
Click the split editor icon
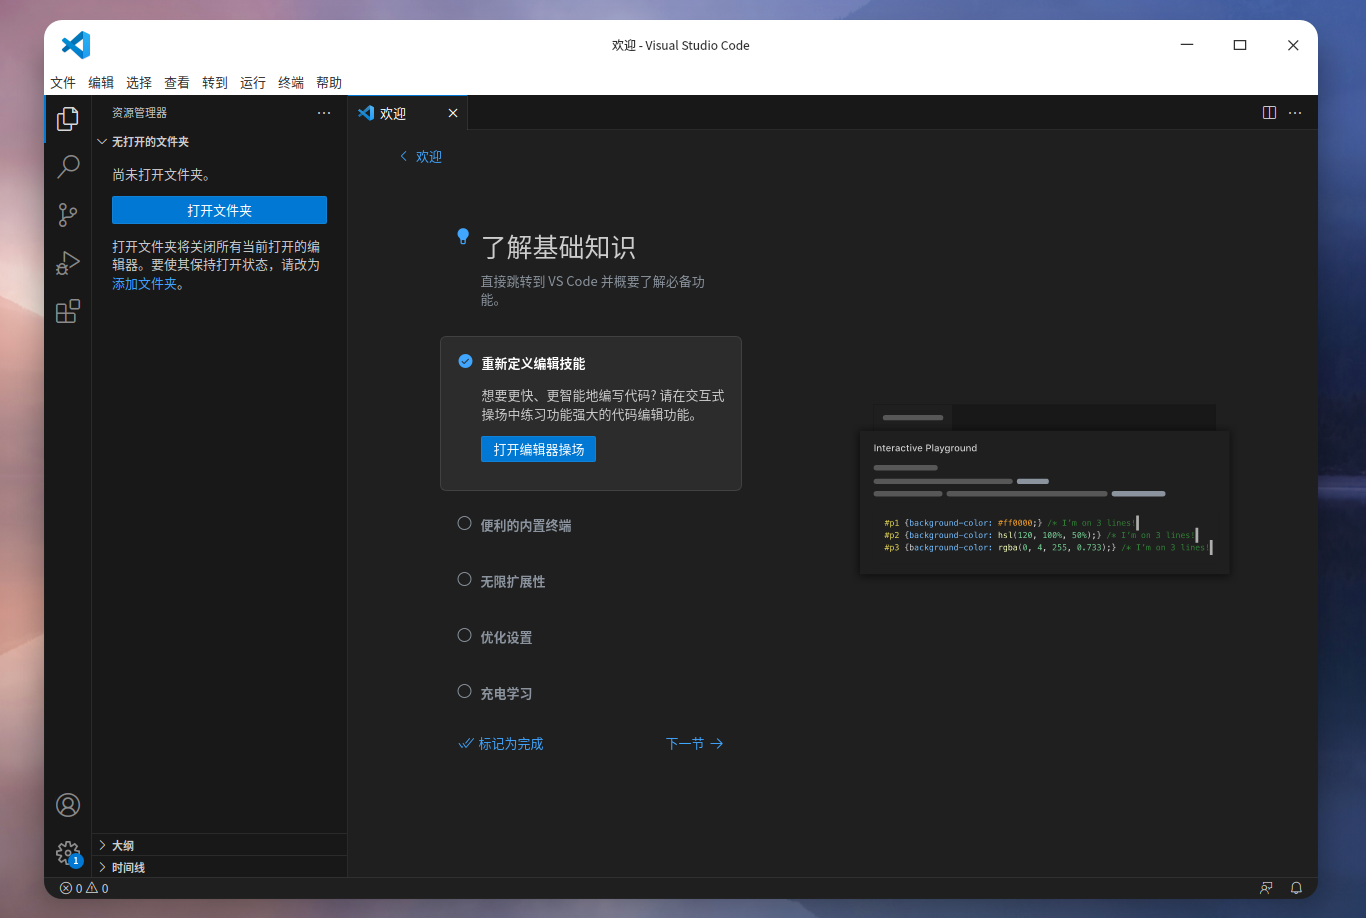(x=1269, y=113)
